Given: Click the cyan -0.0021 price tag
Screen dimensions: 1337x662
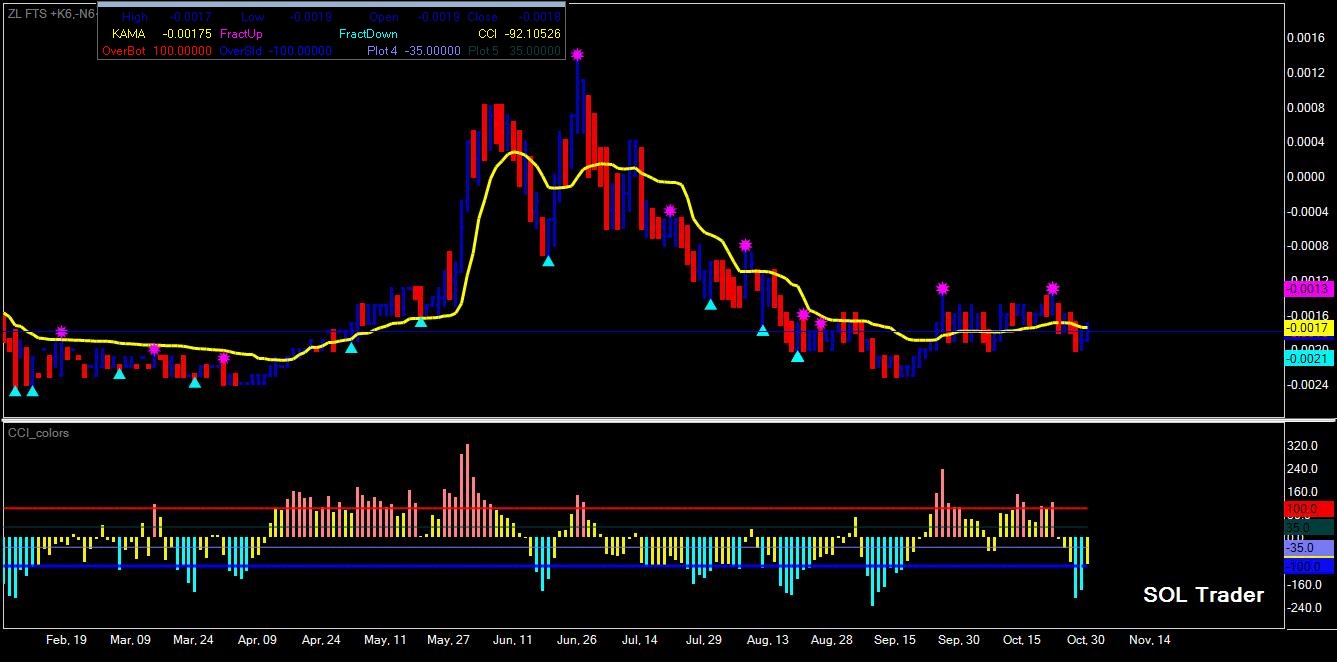Looking at the screenshot, I should (x=1308, y=358).
